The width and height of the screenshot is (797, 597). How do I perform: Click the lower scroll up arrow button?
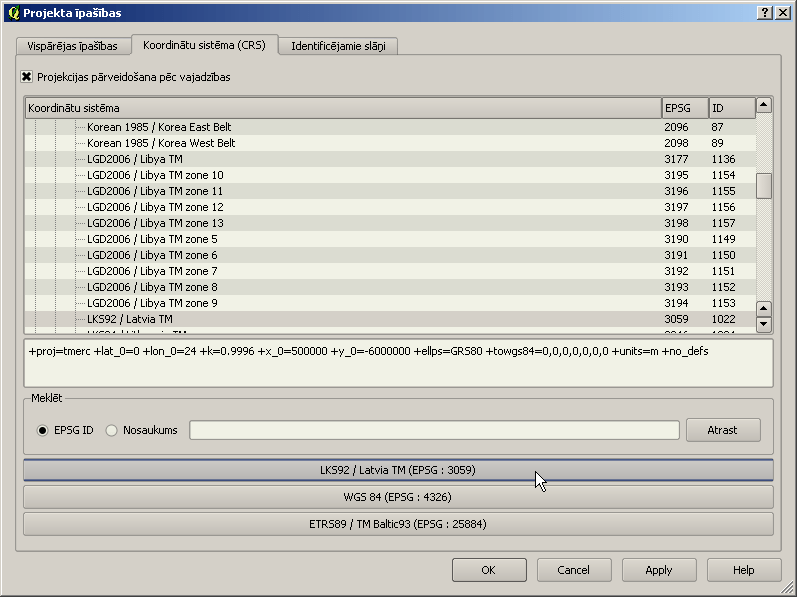[x=764, y=308]
